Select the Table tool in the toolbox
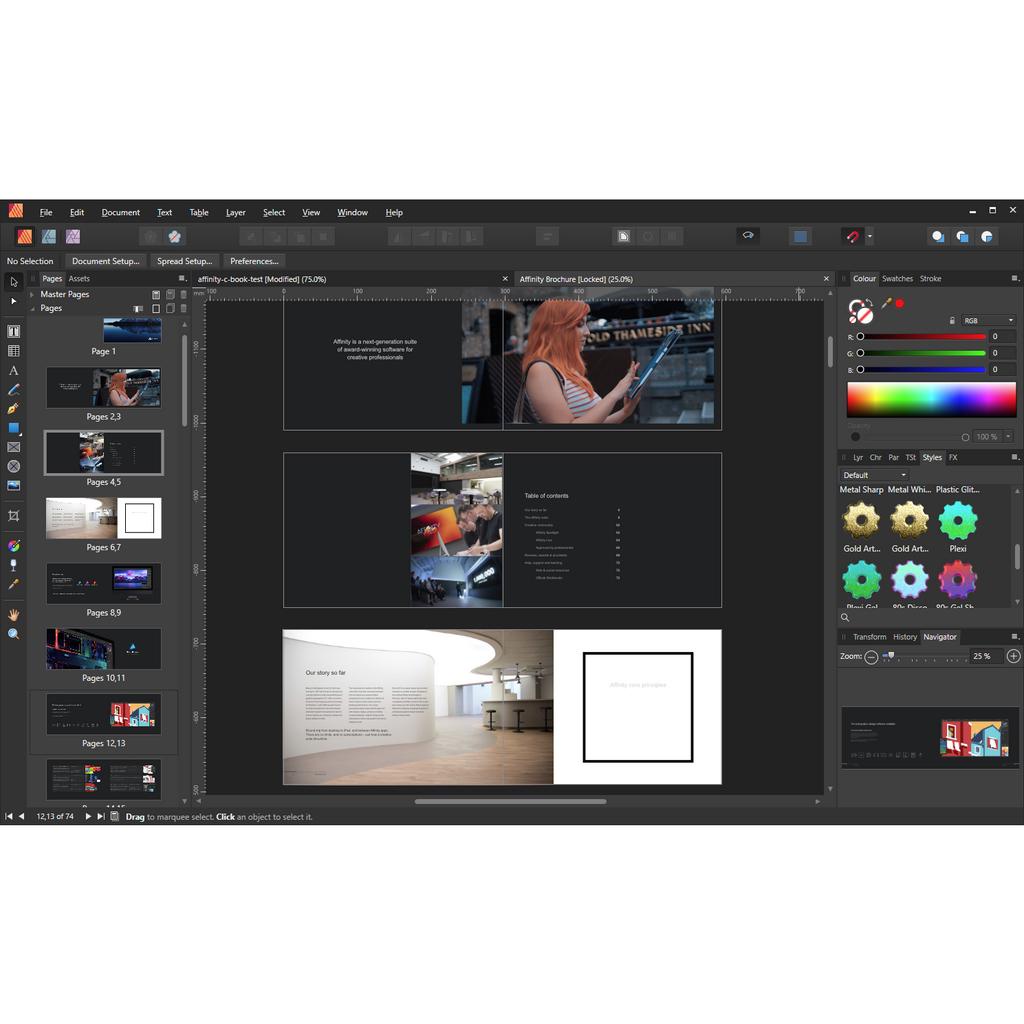The image size is (1024, 1024). (x=14, y=351)
